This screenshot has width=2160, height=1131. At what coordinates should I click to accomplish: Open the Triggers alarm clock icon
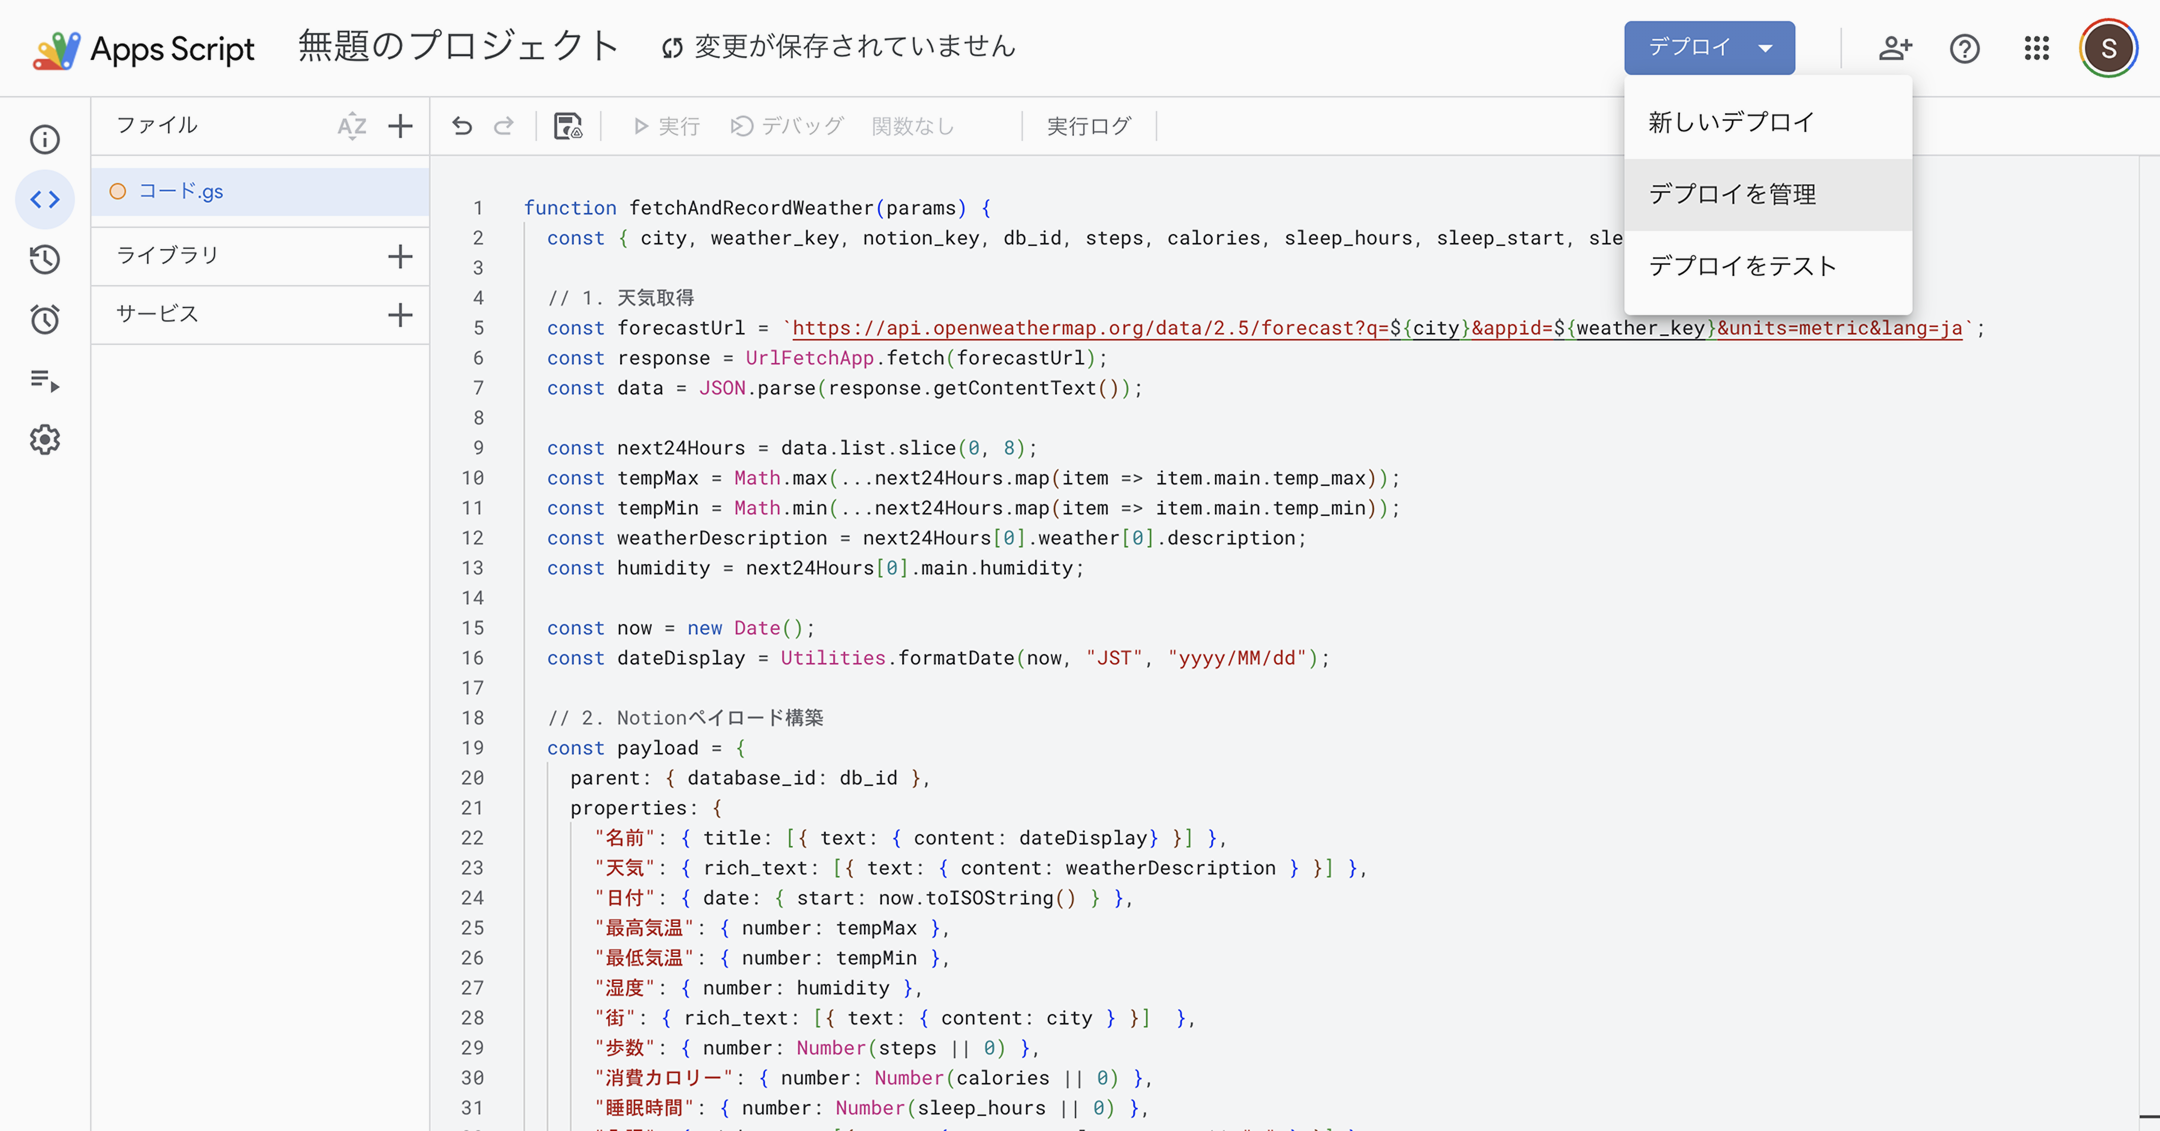point(45,319)
